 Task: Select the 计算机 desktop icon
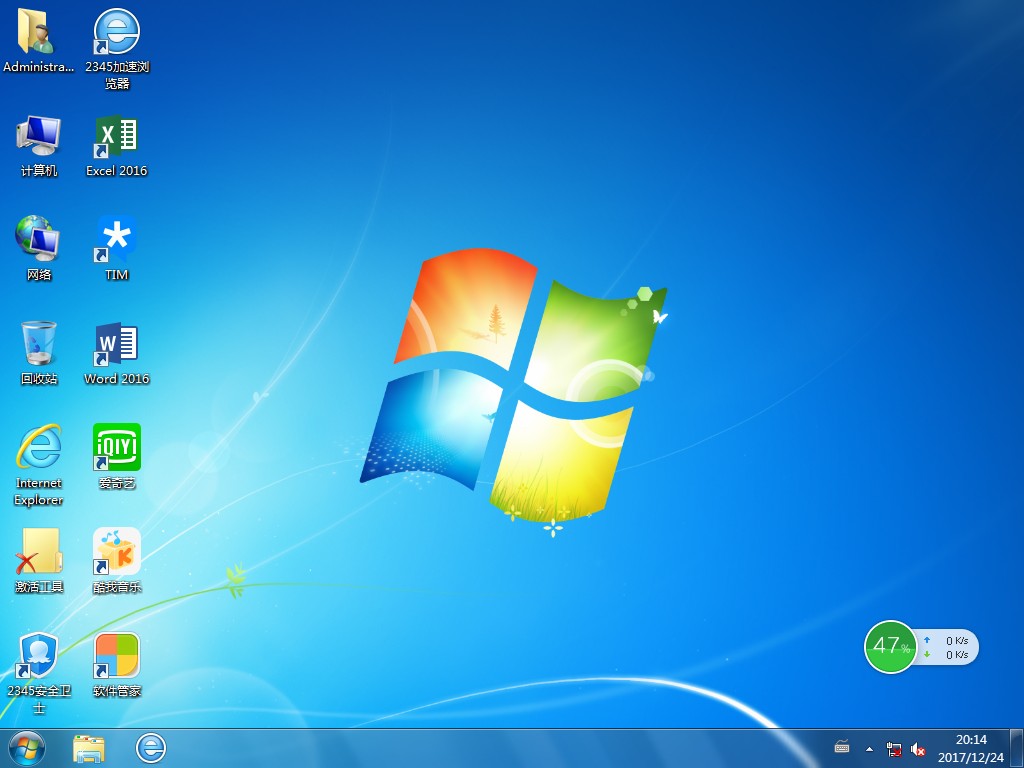(x=39, y=145)
